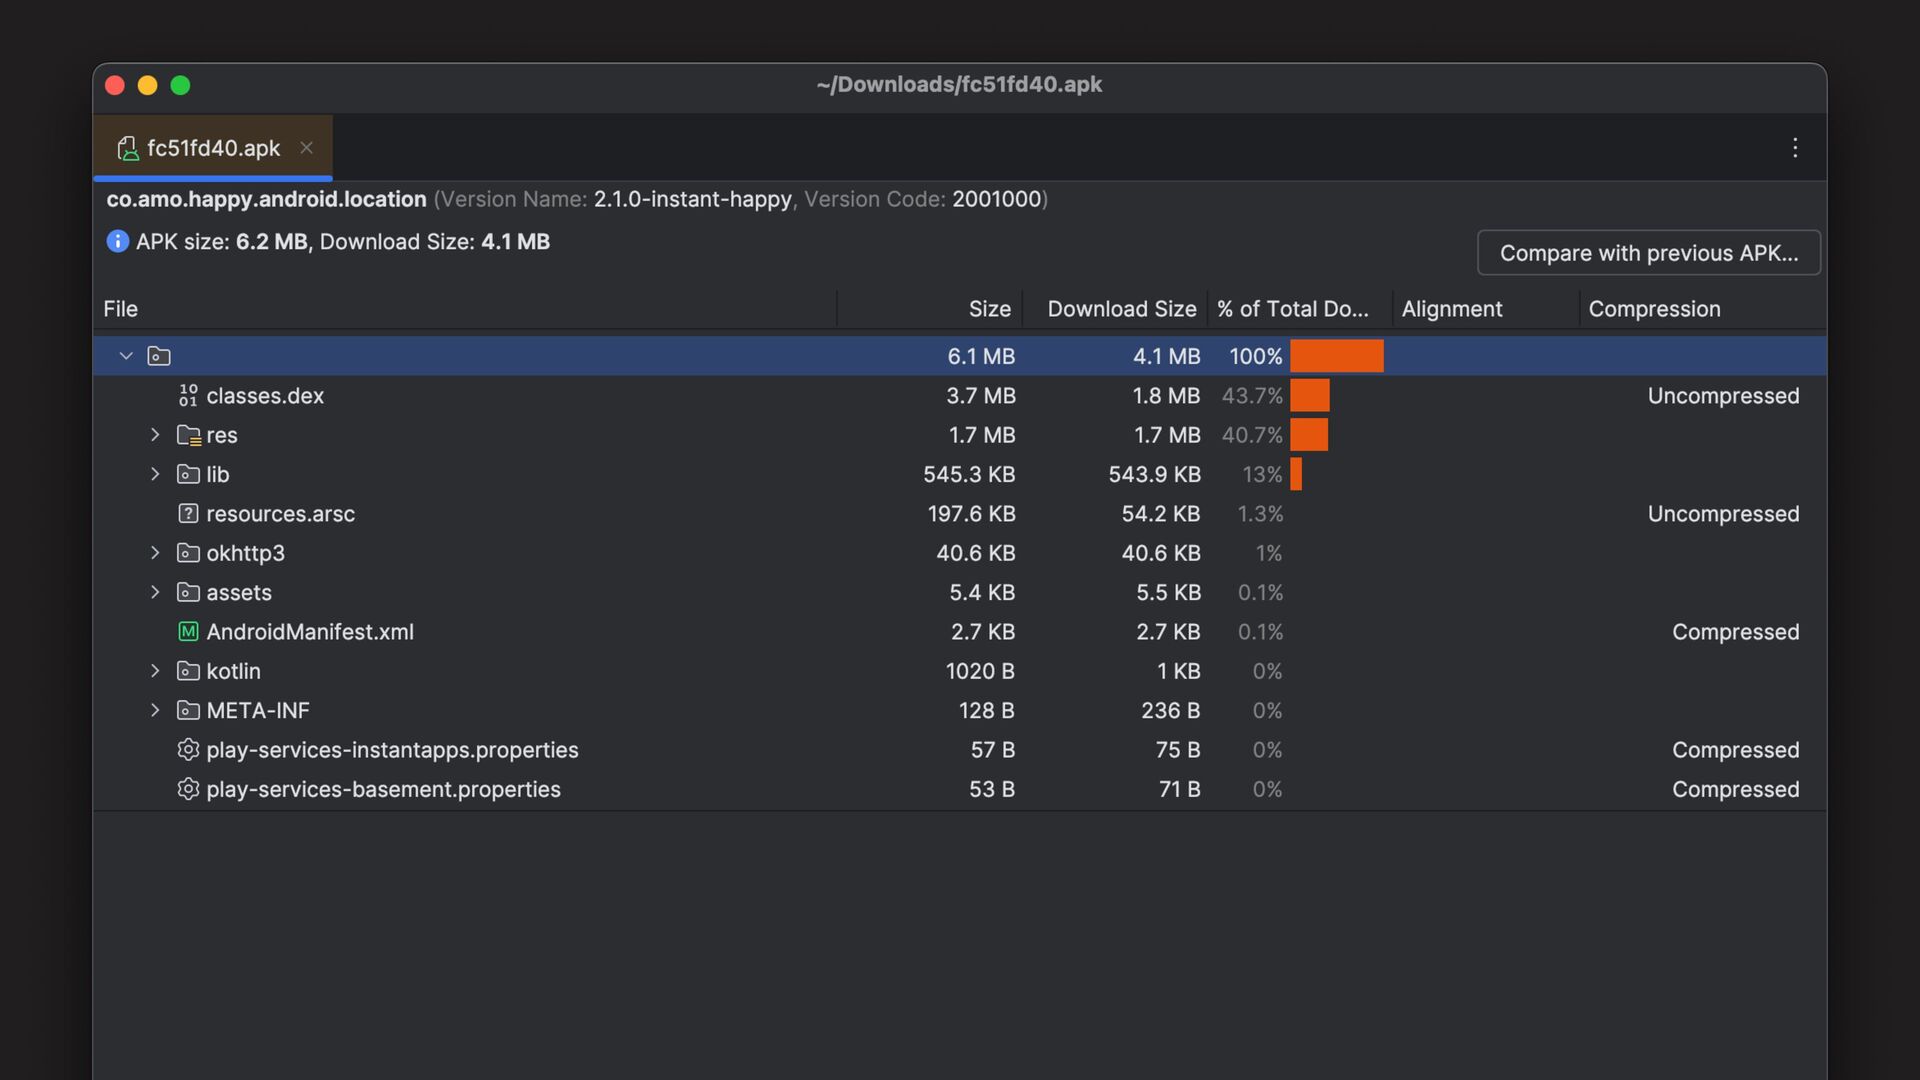
Task: Sort by Download Size column header
Action: (1121, 309)
